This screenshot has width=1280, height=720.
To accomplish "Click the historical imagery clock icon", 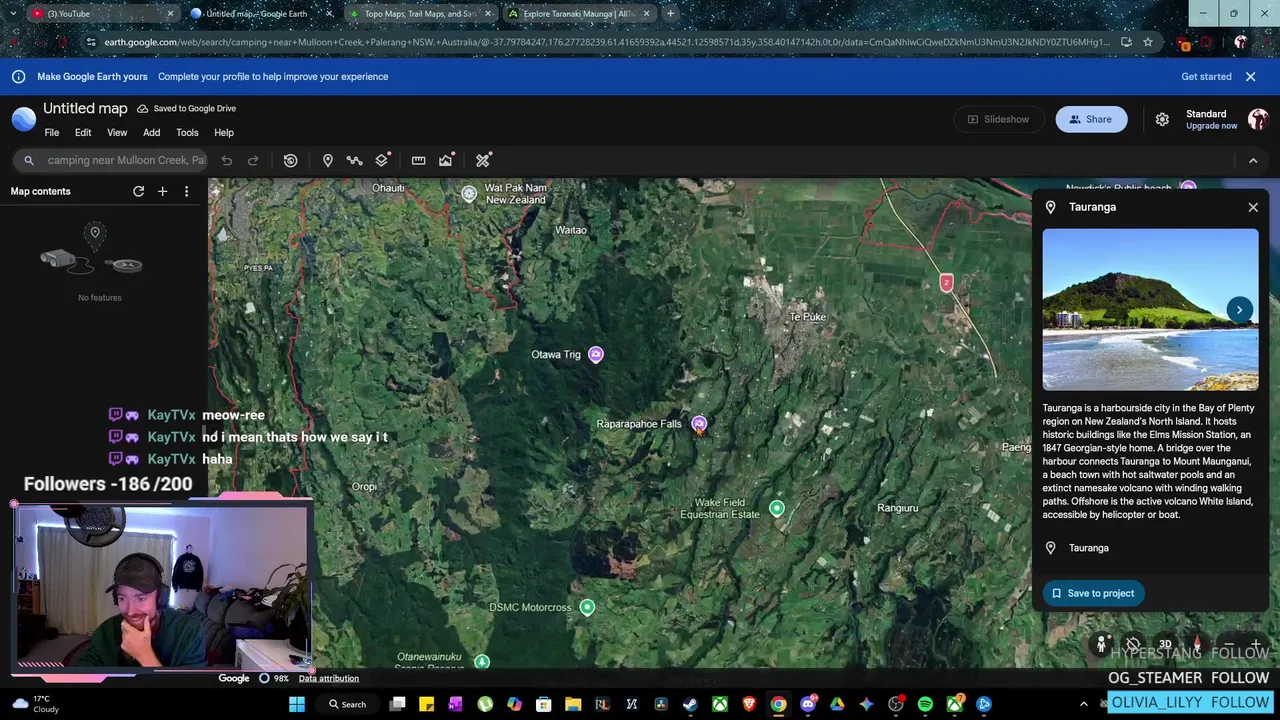I will coord(290,160).
